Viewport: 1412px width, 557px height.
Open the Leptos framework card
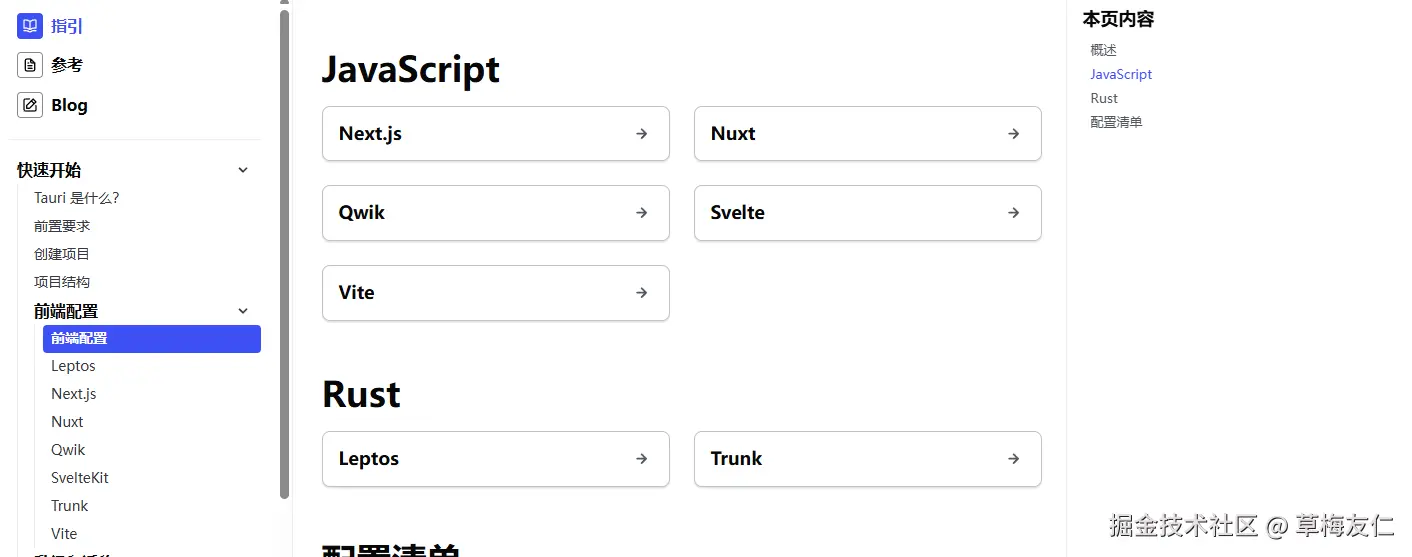click(495, 459)
